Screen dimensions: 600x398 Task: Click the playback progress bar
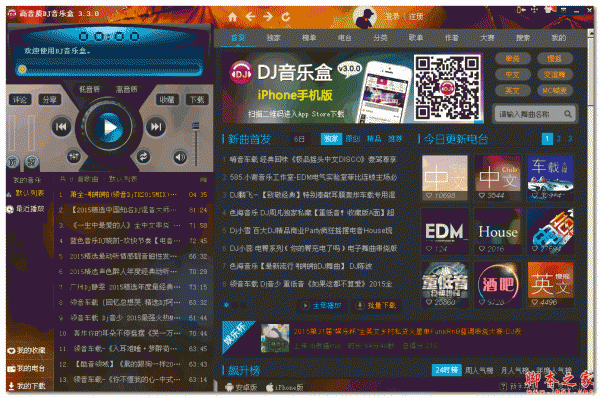pyautogui.click(x=109, y=69)
